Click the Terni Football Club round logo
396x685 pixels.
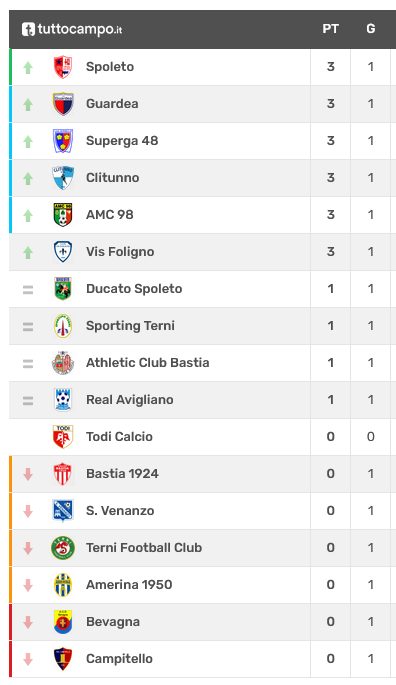click(x=63, y=547)
